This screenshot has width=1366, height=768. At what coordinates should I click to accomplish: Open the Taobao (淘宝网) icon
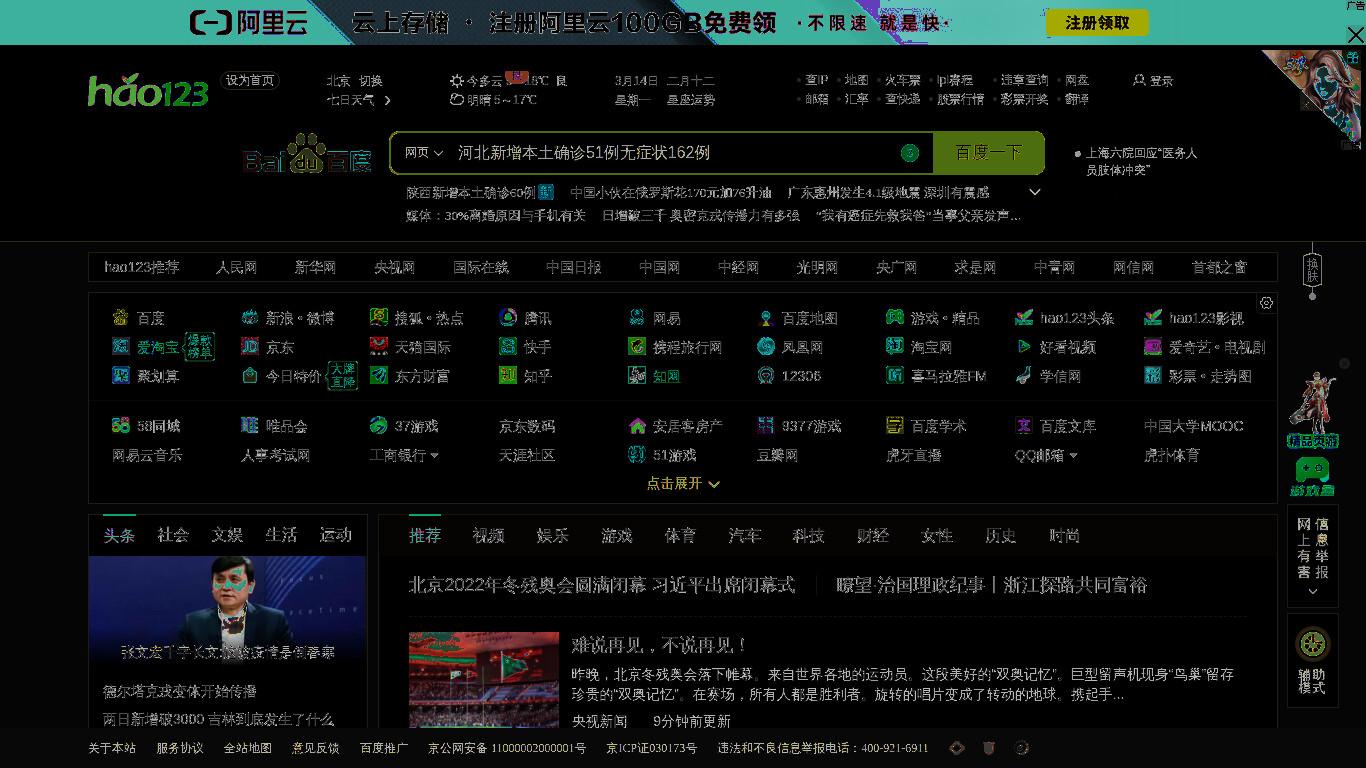(x=894, y=347)
